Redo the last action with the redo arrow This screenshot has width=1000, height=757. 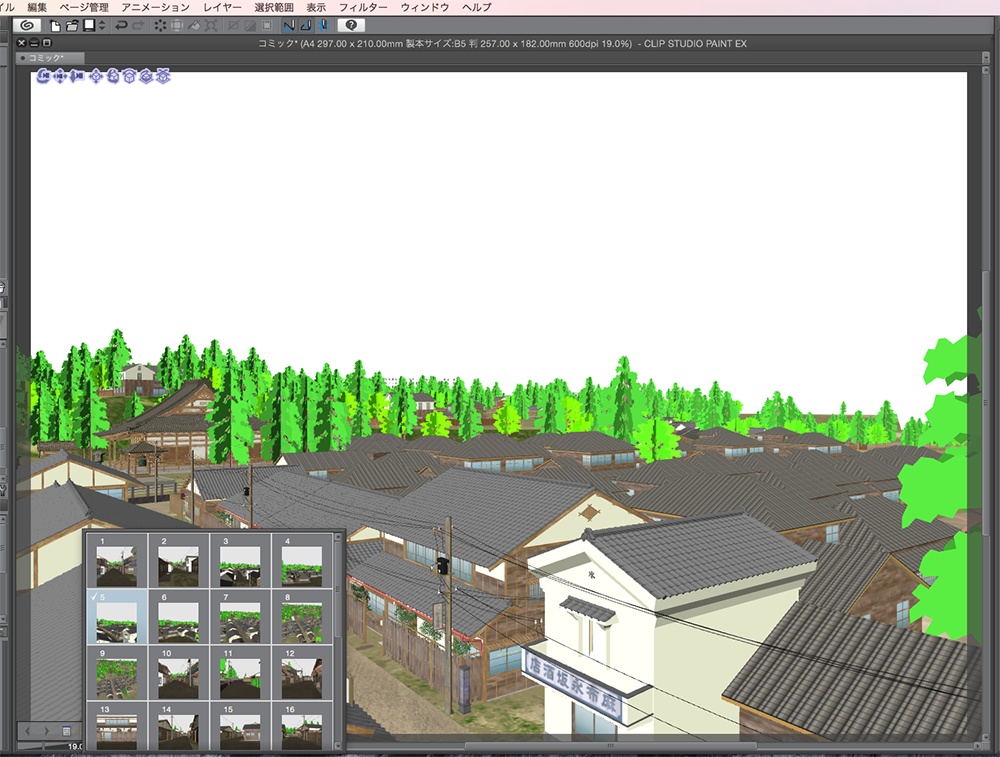click(138, 25)
